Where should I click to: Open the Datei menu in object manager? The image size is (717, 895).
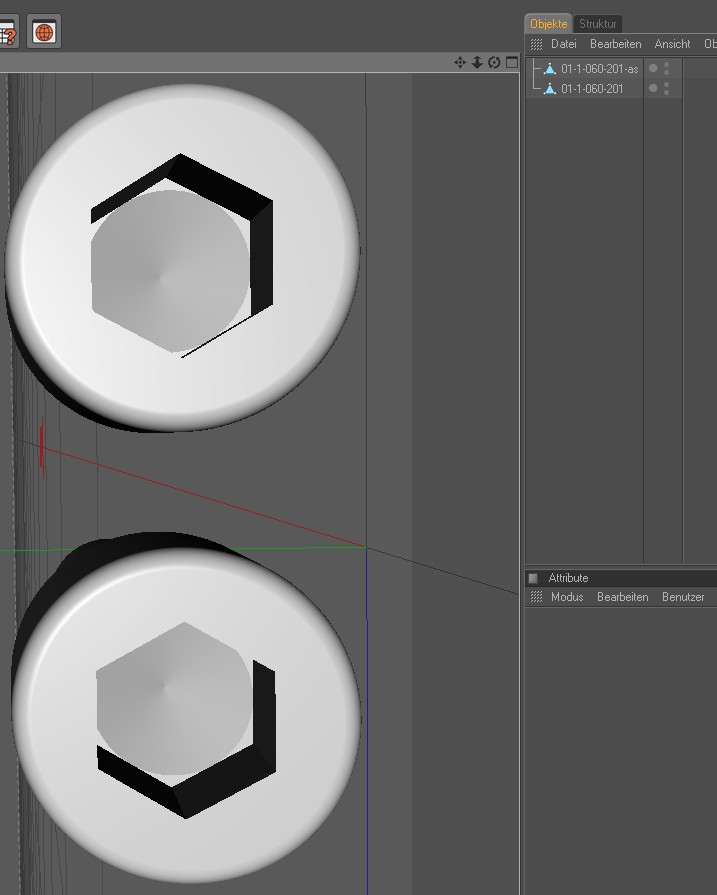point(563,44)
